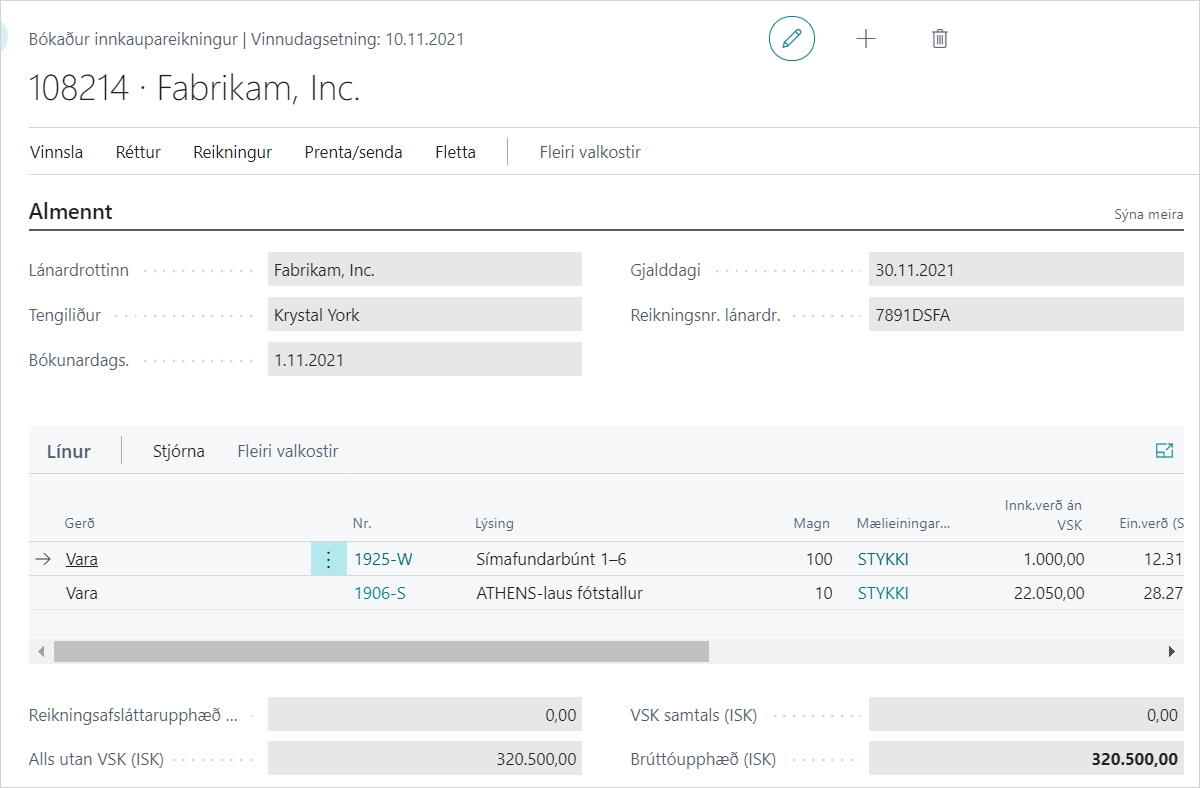The width and height of the screenshot is (1200, 788).
Task: Click the Almennt section heading
Action: [71, 212]
